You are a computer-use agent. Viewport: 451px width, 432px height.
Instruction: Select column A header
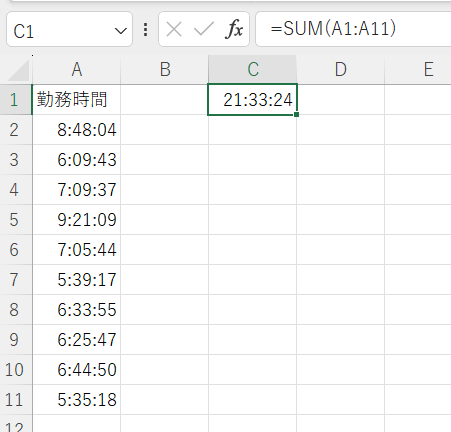tap(77, 70)
